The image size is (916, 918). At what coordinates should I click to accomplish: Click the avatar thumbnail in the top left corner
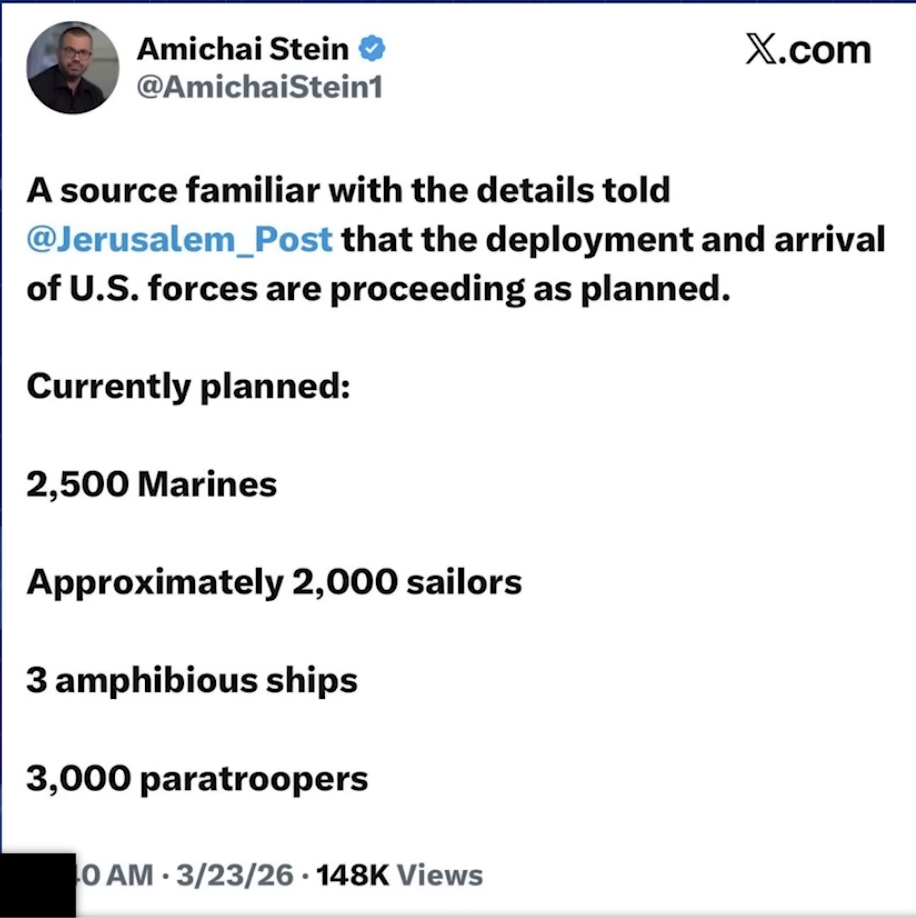point(72,69)
